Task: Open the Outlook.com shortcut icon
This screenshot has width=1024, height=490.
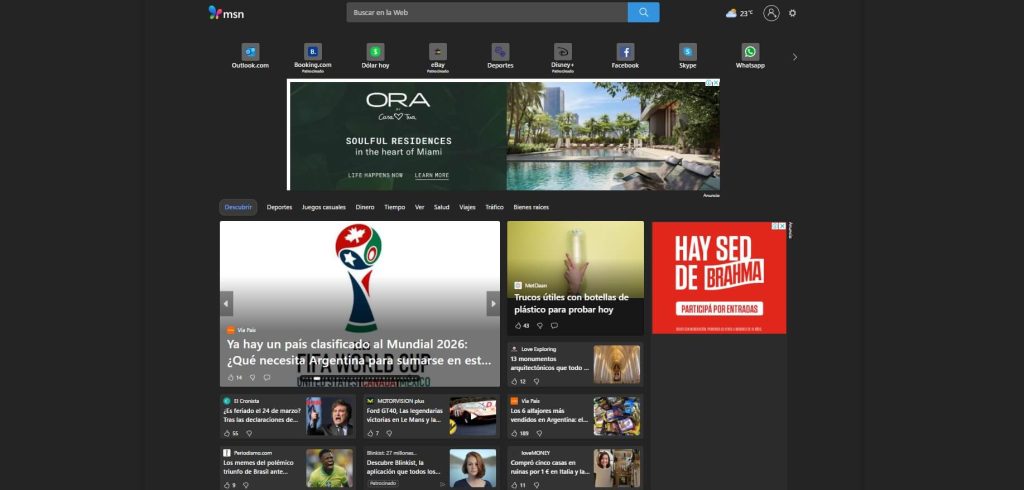Action: (250, 52)
